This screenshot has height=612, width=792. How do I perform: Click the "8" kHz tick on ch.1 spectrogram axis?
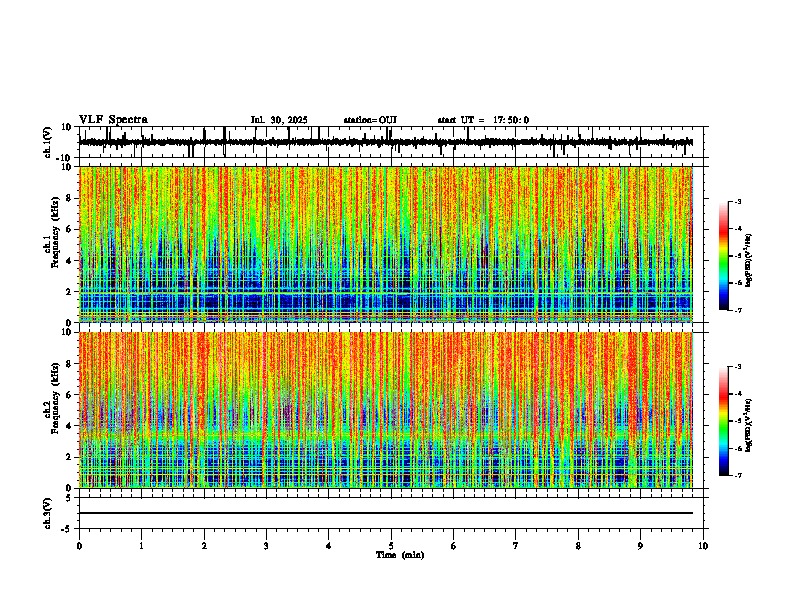pyautogui.click(x=70, y=198)
